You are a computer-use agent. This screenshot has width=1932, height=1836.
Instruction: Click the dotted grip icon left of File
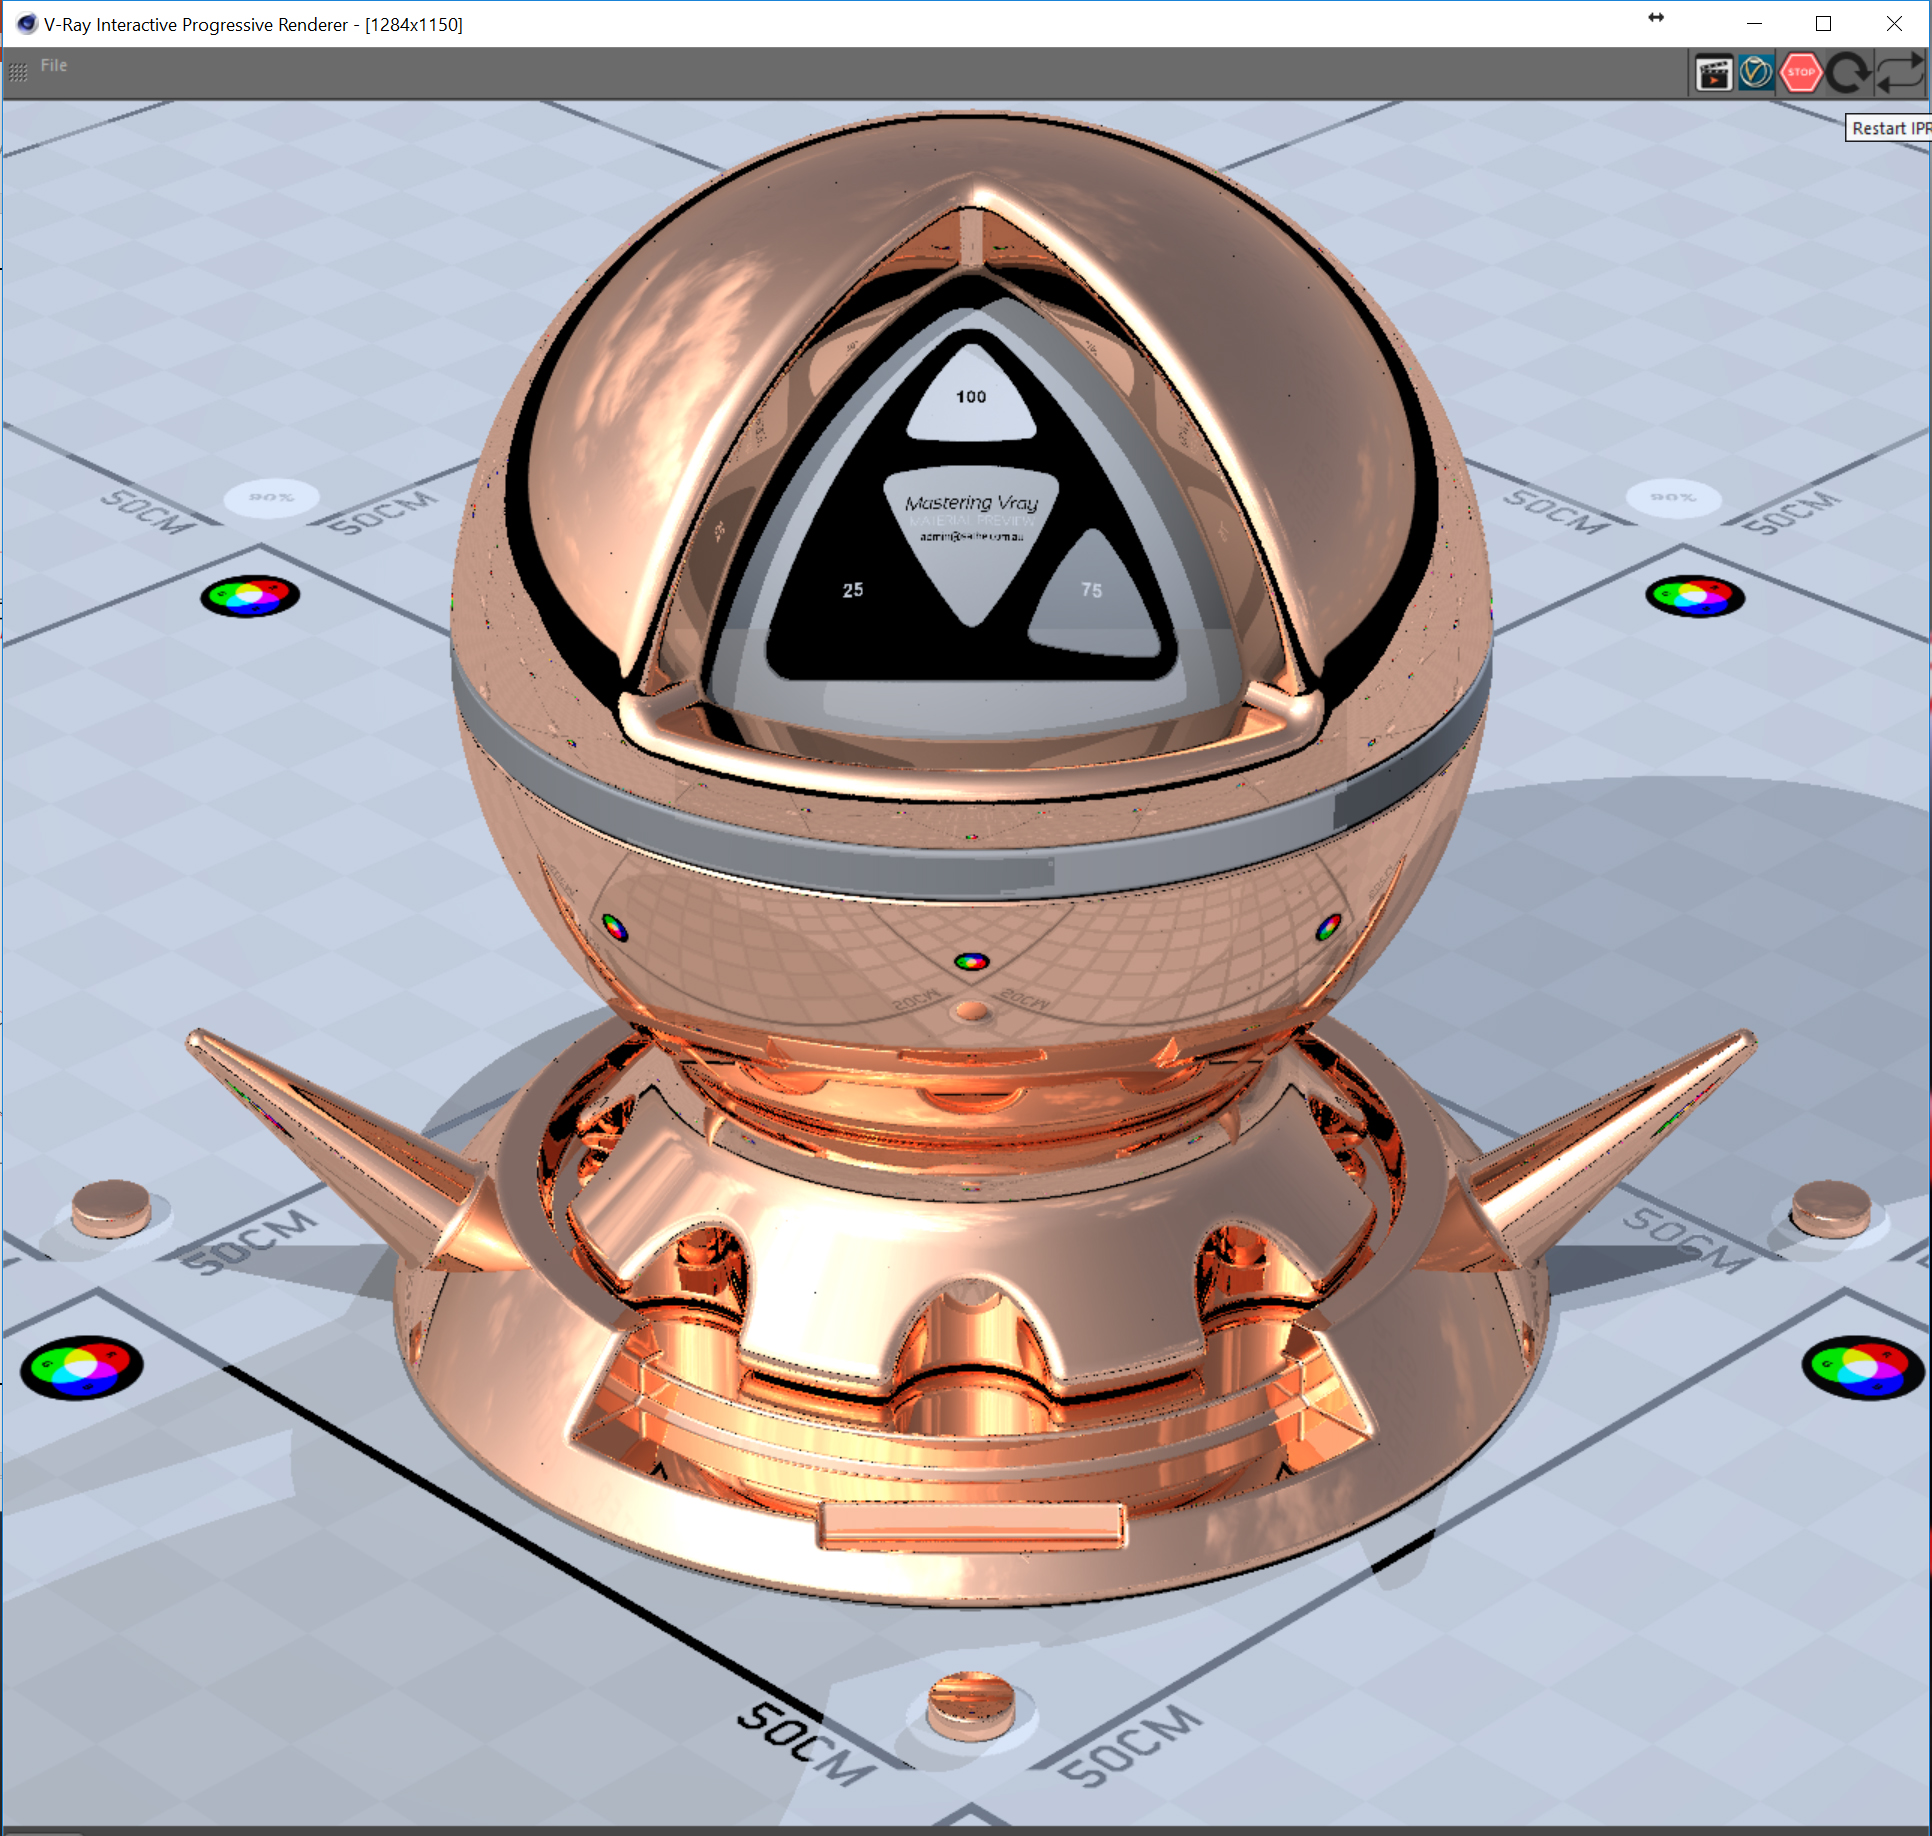(18, 72)
